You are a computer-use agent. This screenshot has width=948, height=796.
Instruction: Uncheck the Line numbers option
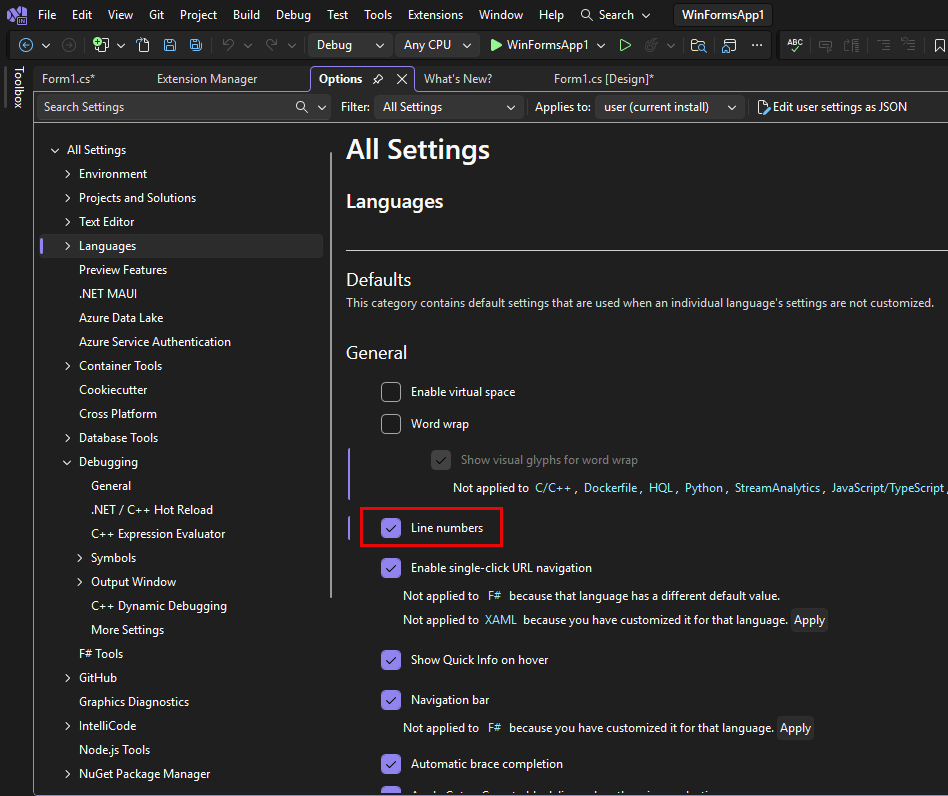click(x=391, y=528)
